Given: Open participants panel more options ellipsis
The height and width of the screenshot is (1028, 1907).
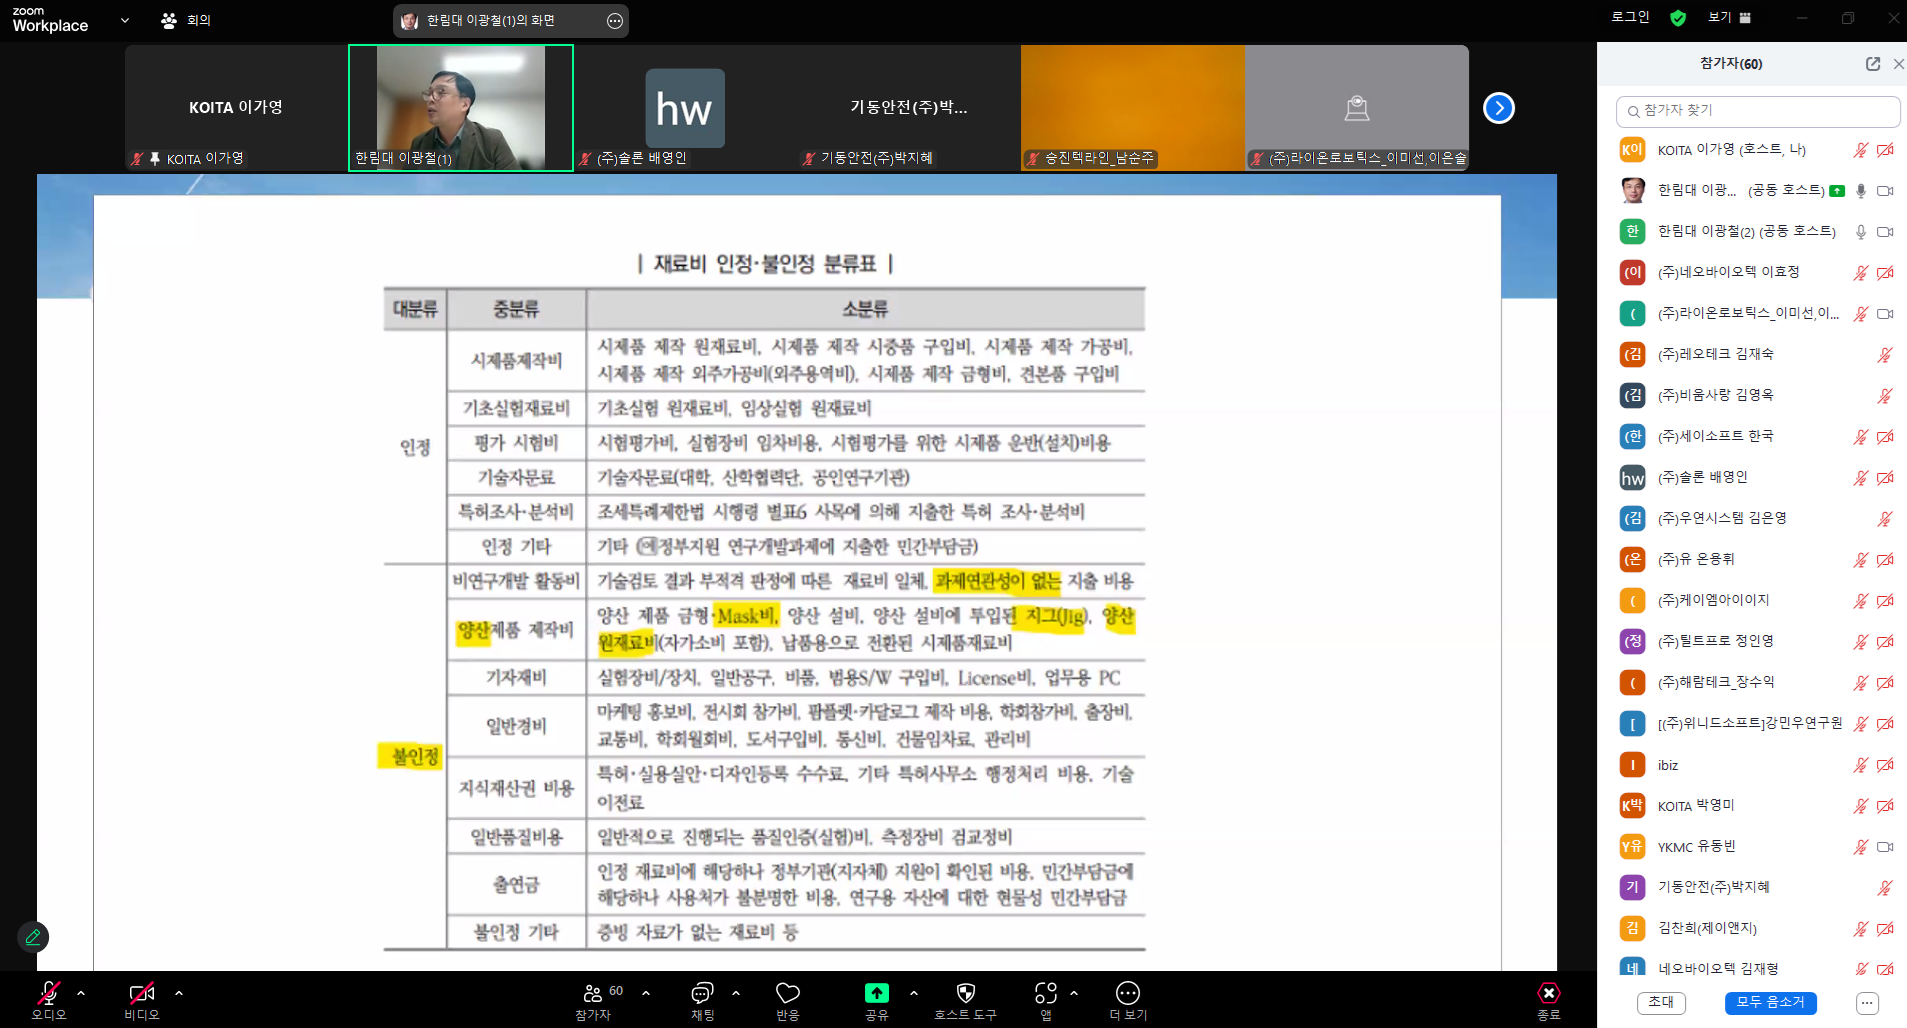Looking at the screenshot, I should (1867, 1002).
